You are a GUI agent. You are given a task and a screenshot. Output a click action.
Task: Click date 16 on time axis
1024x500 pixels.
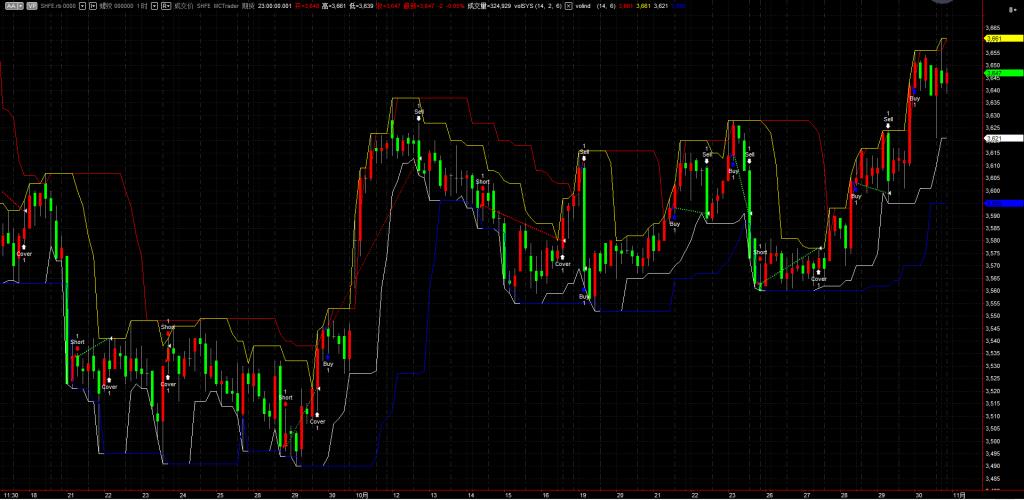click(x=545, y=495)
